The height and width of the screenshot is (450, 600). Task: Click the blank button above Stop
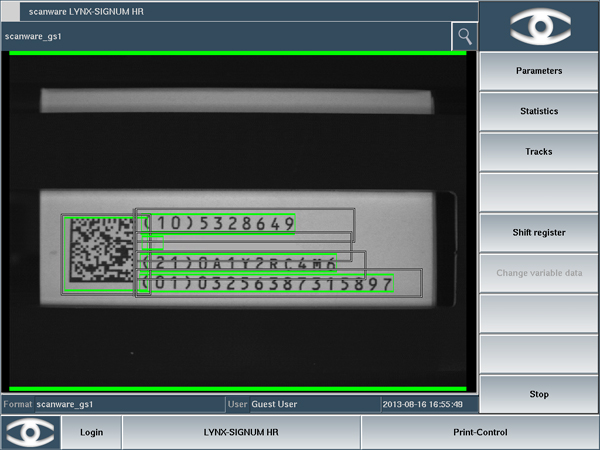[539, 354]
